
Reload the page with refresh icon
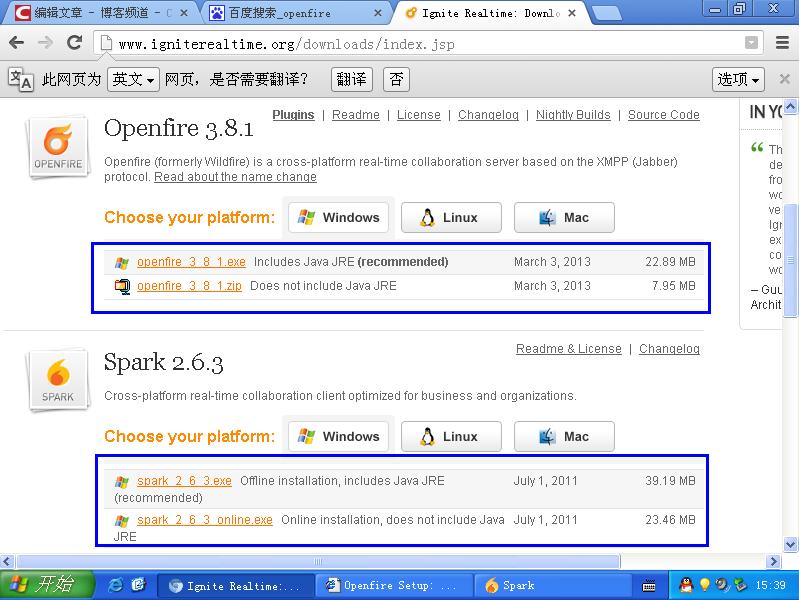(x=74, y=43)
